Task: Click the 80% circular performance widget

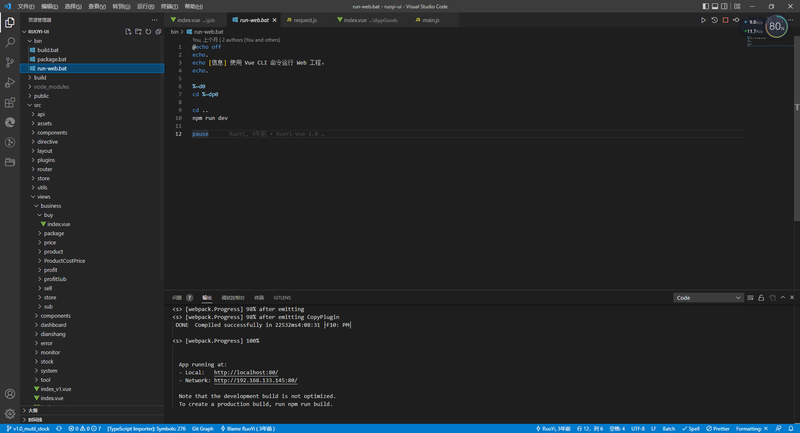Action: coord(777,27)
